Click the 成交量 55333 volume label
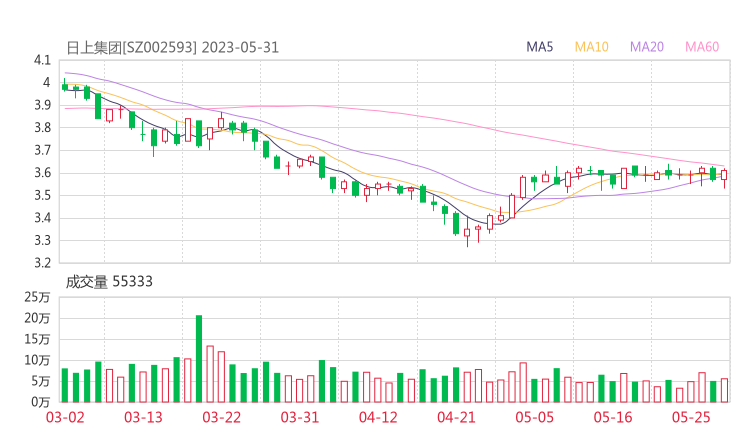This screenshot has width=740, height=440. tap(109, 282)
